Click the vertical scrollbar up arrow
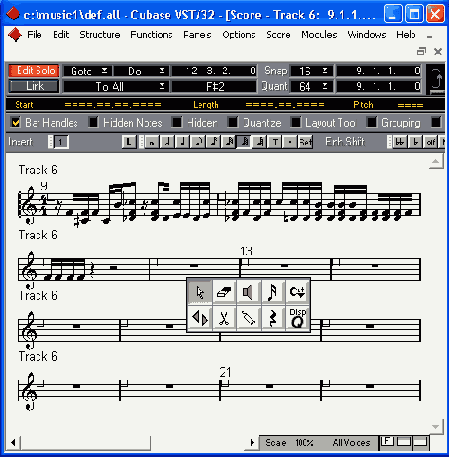This screenshot has height=457, width=449. click(x=435, y=162)
